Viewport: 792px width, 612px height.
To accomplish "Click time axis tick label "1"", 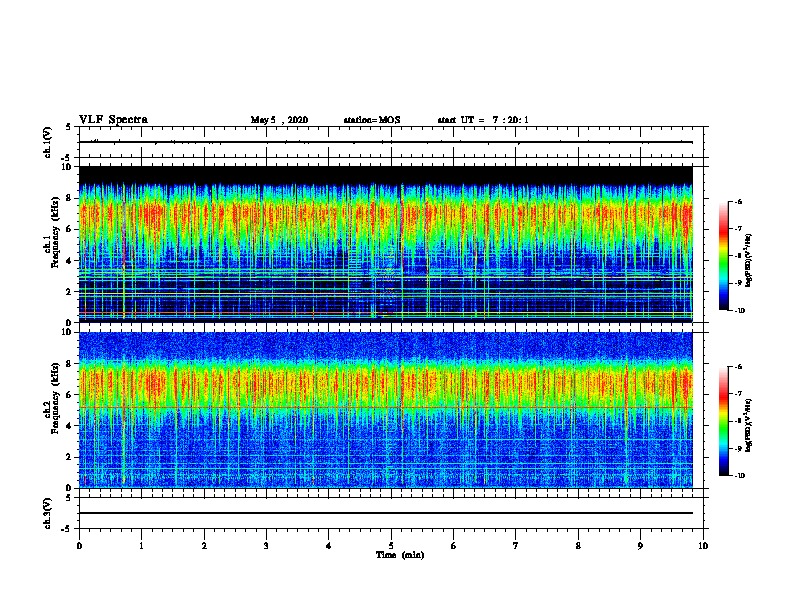I will pyautogui.click(x=141, y=546).
